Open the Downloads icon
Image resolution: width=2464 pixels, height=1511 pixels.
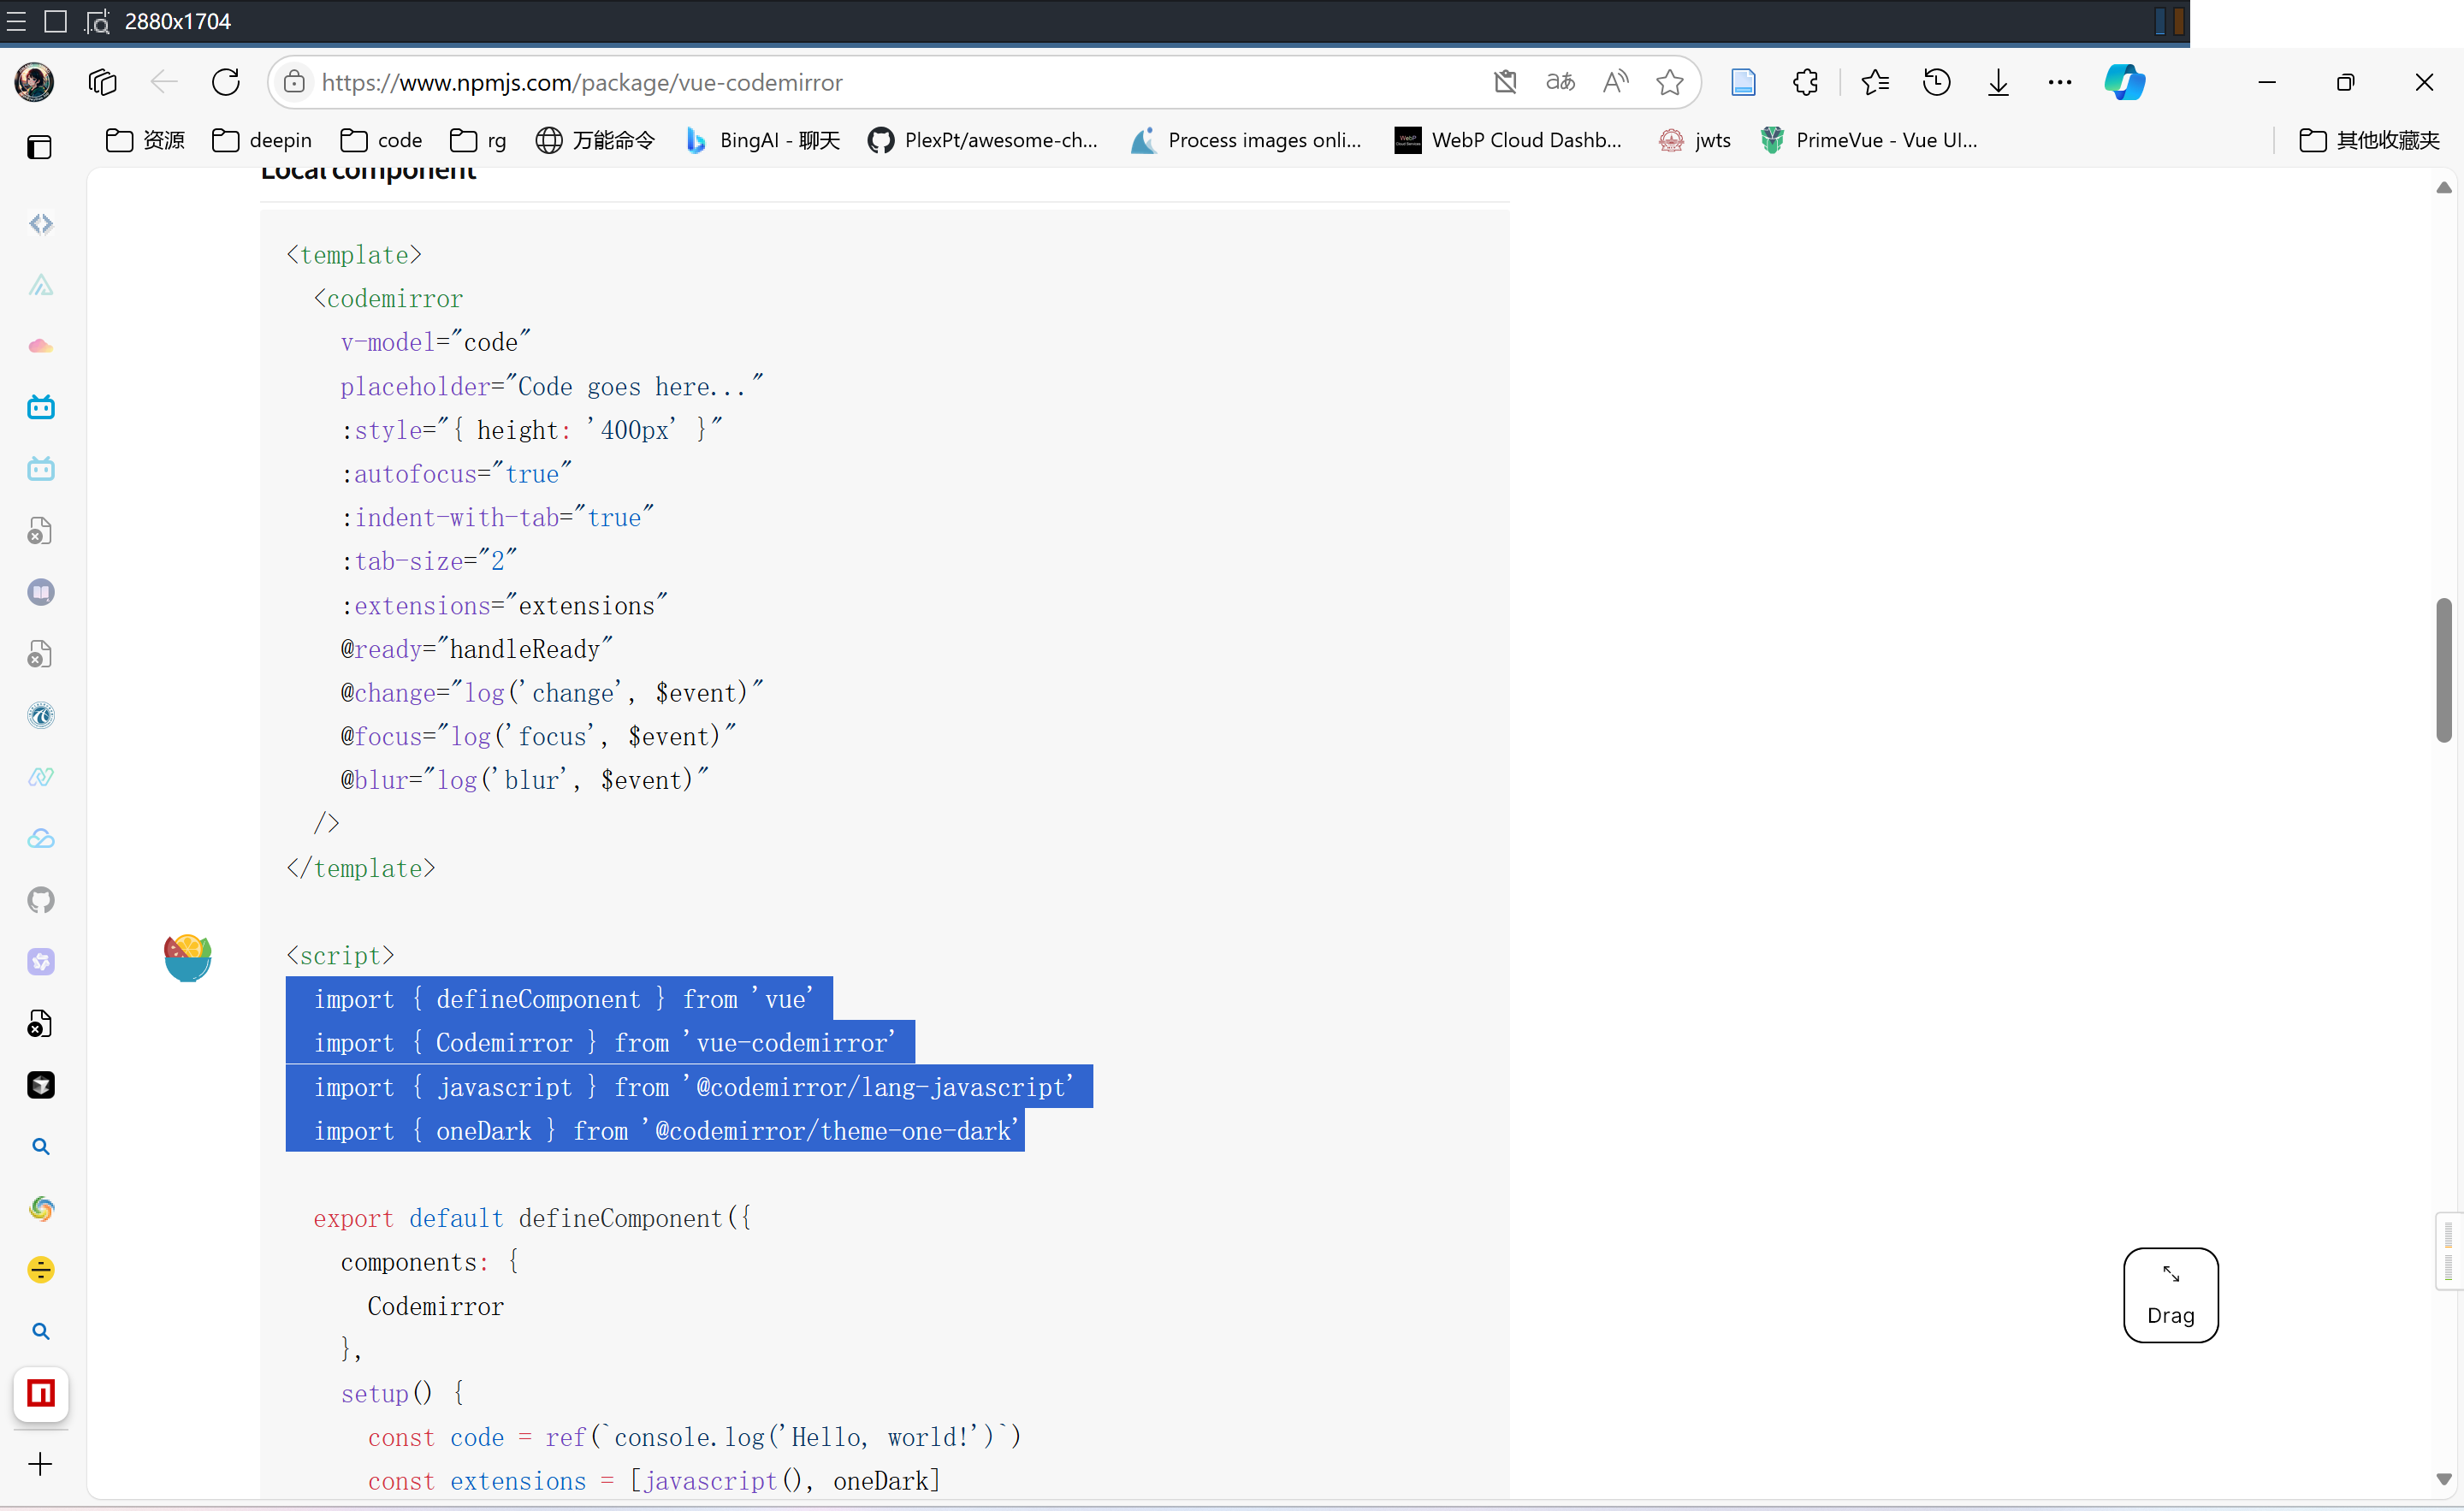click(x=1998, y=82)
